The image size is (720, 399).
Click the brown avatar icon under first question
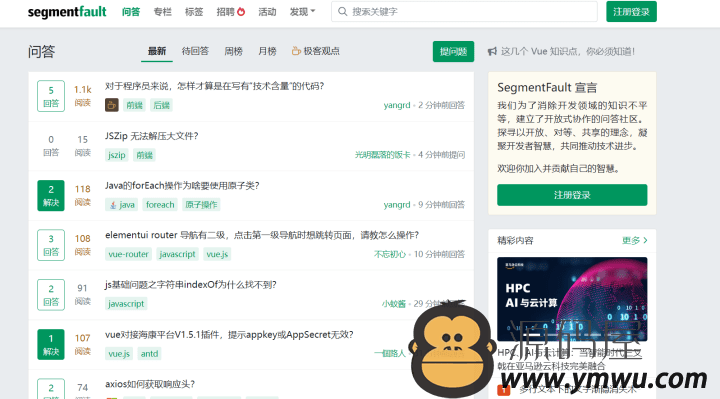pos(112,105)
